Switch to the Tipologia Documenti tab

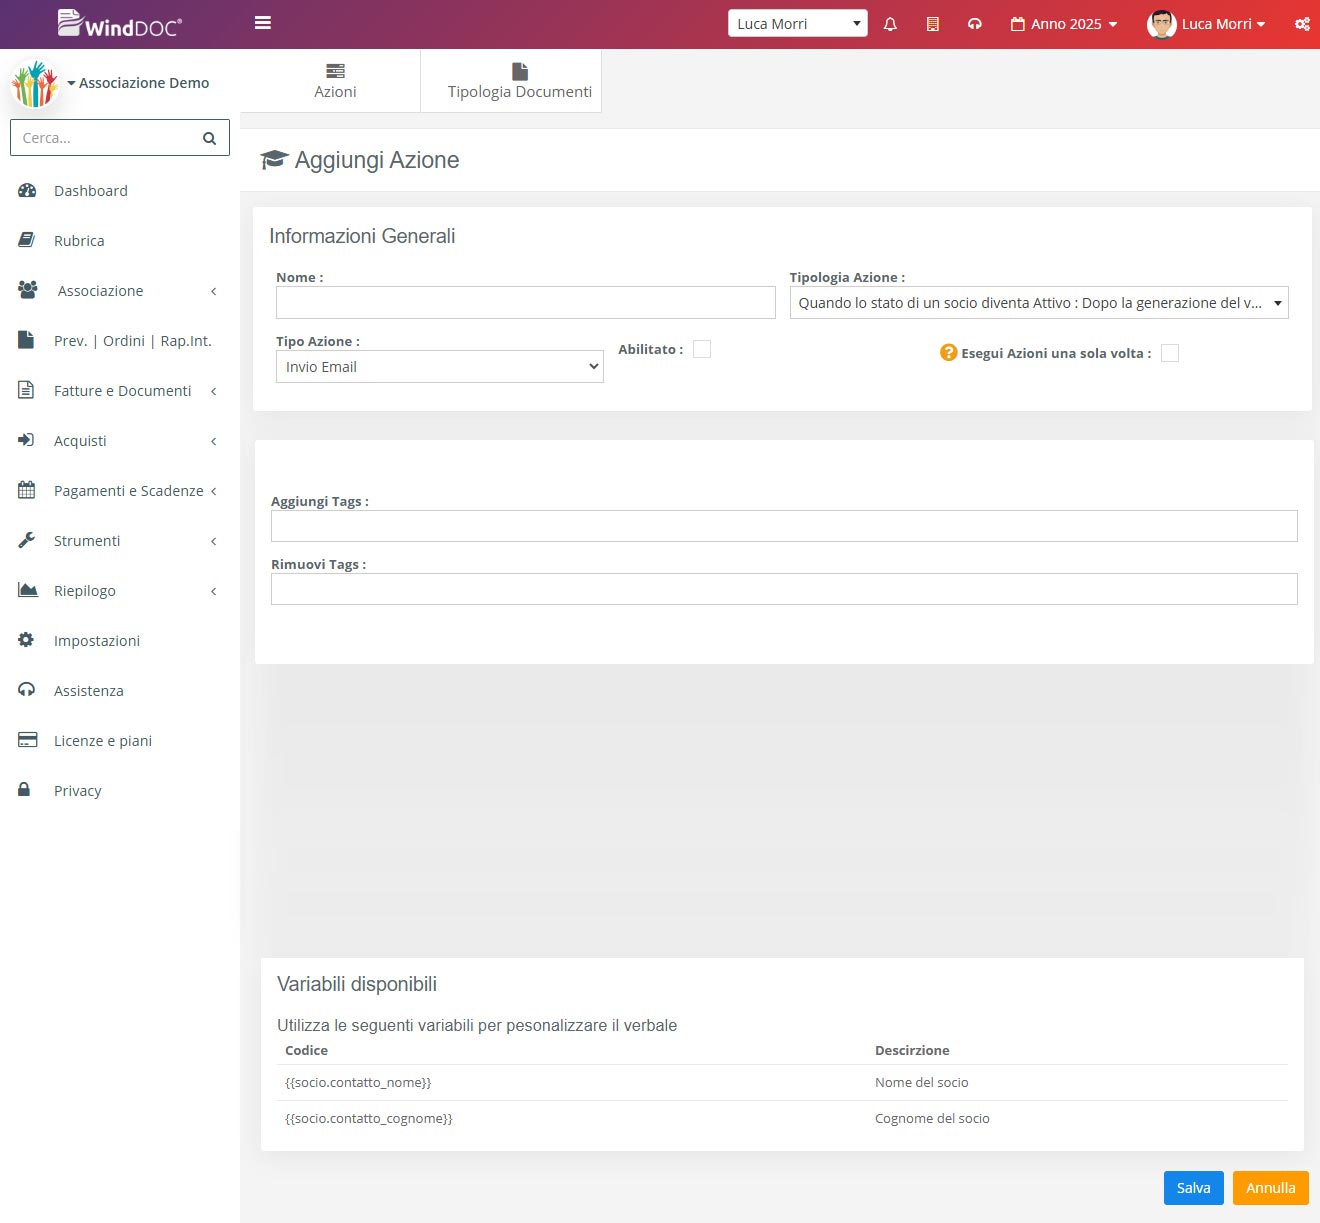[519, 81]
